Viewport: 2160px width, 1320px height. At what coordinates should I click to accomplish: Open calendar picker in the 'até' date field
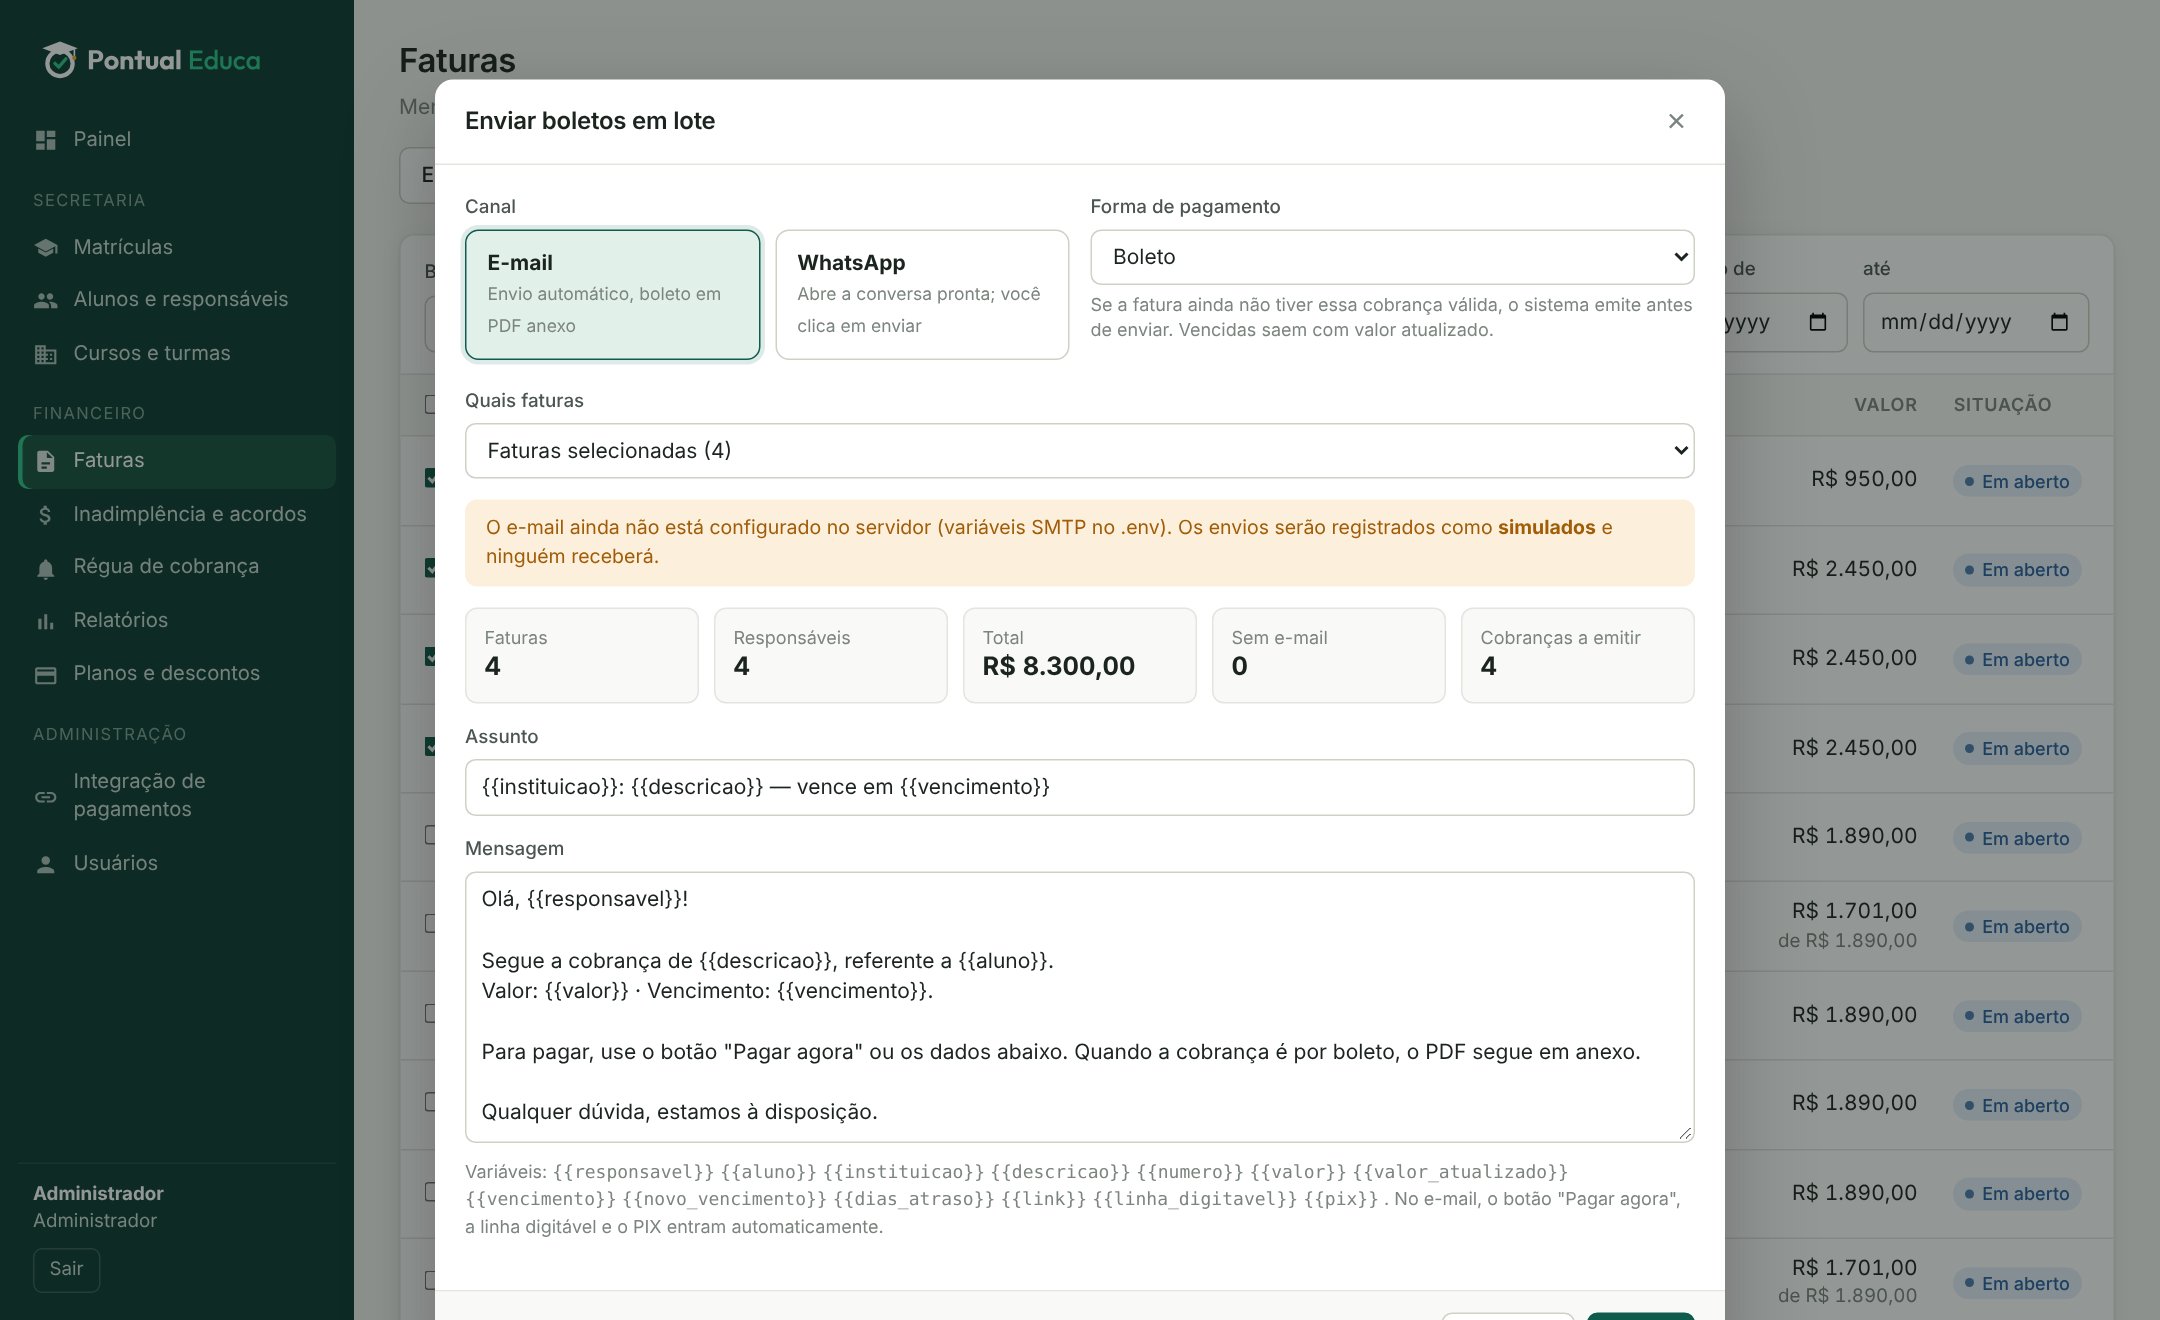(2059, 322)
